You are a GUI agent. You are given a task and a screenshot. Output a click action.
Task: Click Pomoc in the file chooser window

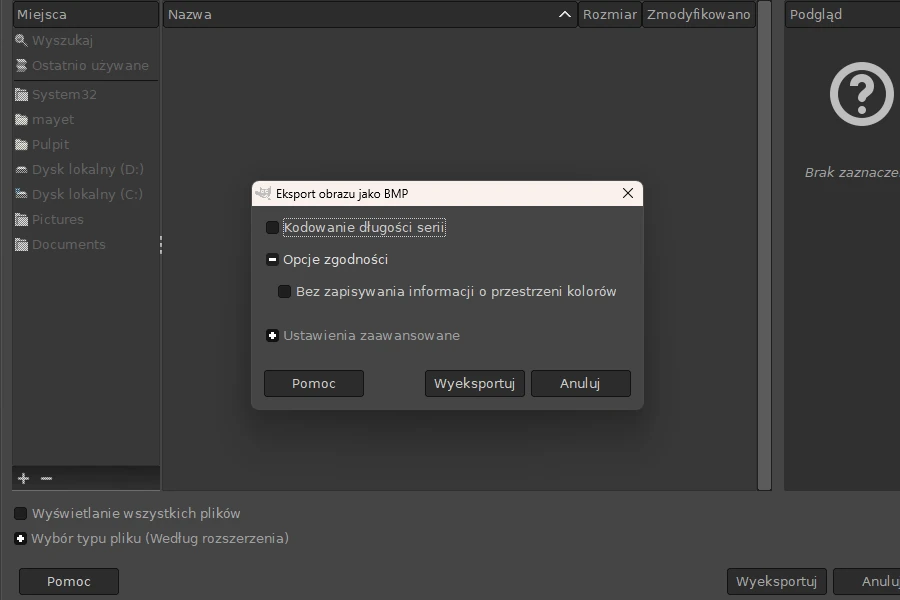click(69, 582)
